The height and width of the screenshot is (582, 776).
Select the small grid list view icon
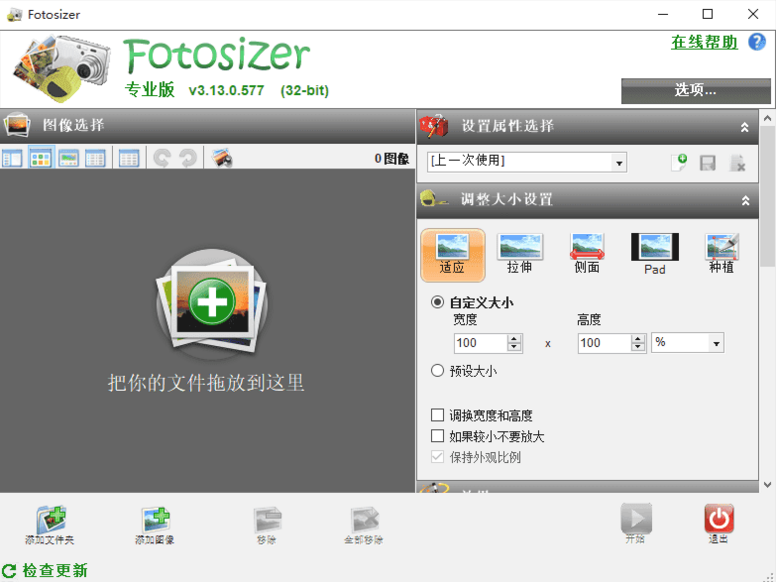pyautogui.click(x=95, y=158)
